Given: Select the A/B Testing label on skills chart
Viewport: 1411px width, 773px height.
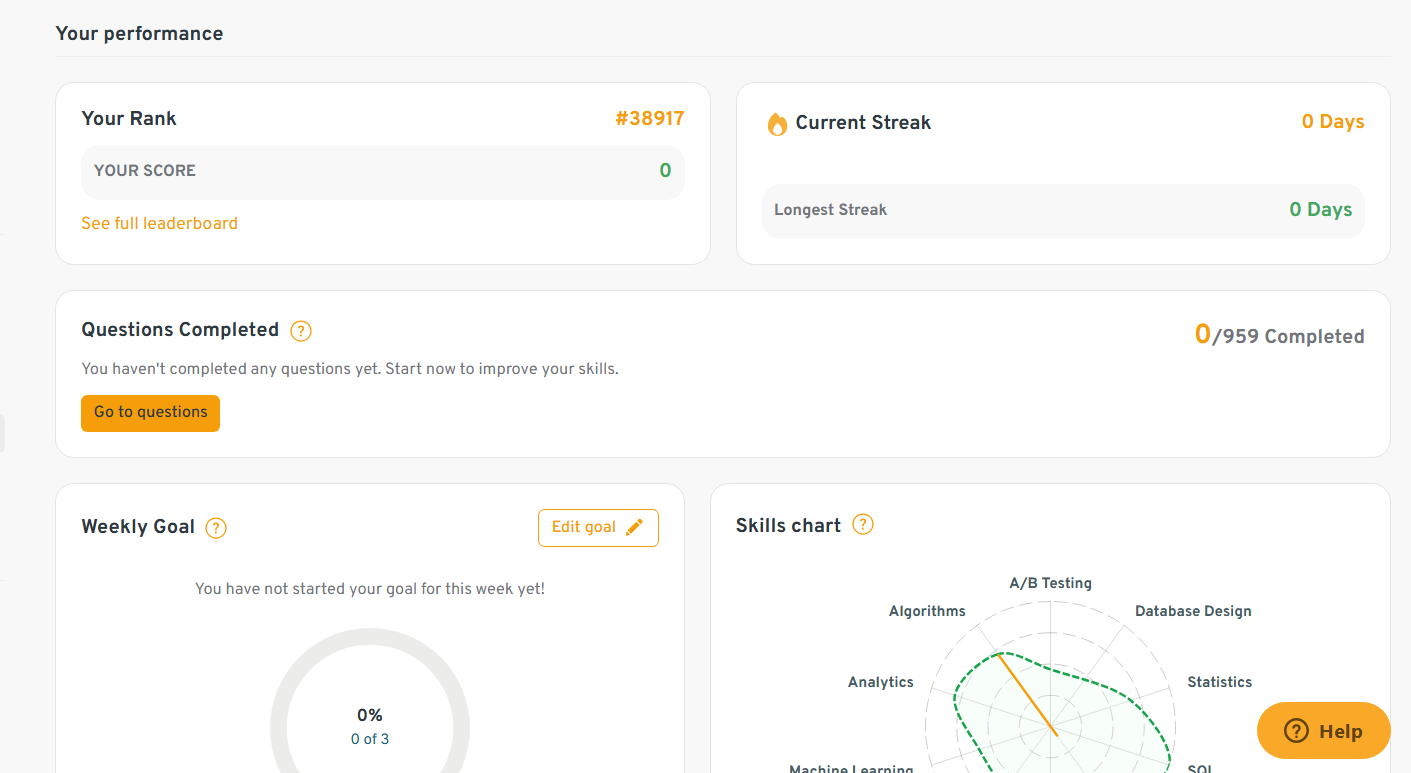Looking at the screenshot, I should pos(1050,583).
